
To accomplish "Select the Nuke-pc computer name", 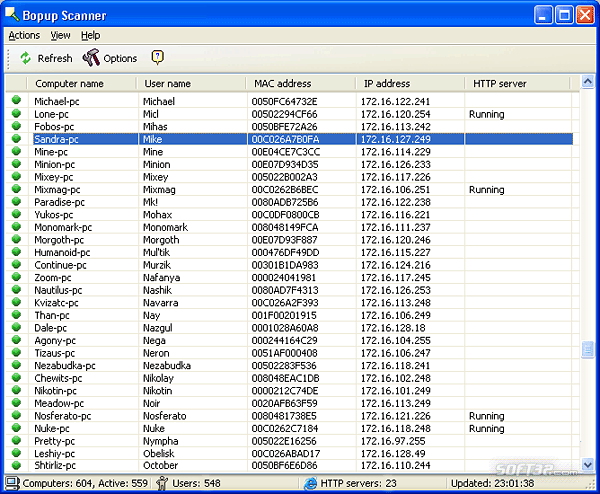I will [52, 428].
